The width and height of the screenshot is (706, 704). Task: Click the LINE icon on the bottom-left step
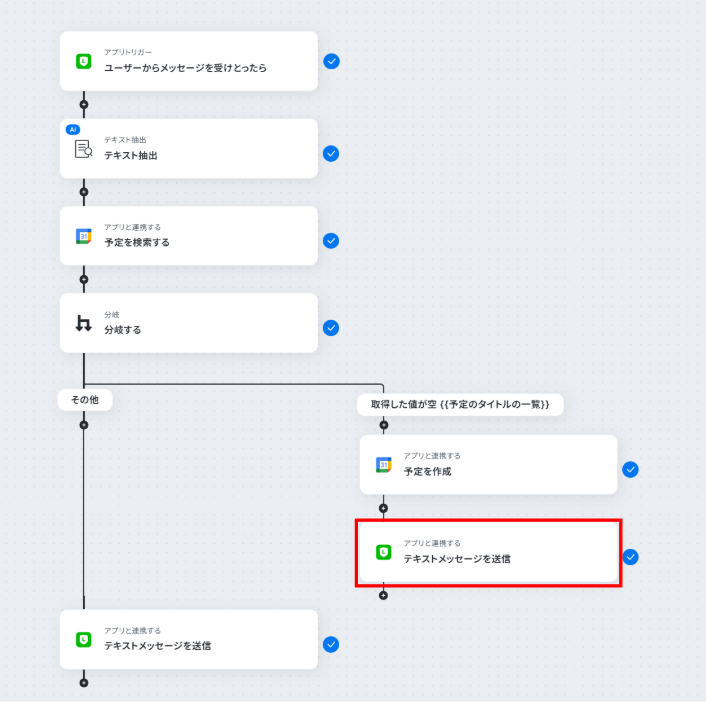84,639
